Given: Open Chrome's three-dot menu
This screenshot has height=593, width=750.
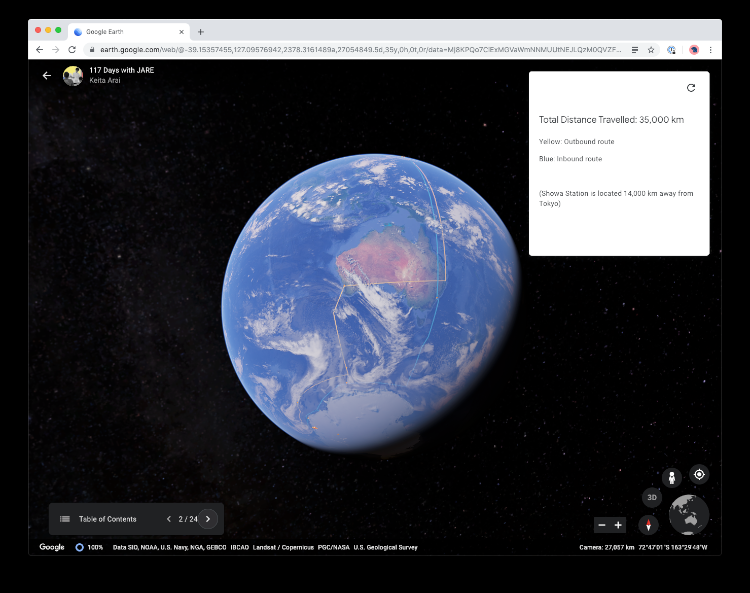Looking at the screenshot, I should tap(710, 50).
